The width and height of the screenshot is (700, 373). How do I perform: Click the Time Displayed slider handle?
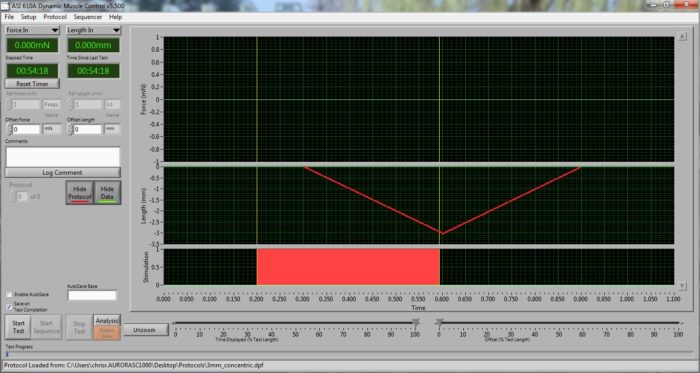416,322
